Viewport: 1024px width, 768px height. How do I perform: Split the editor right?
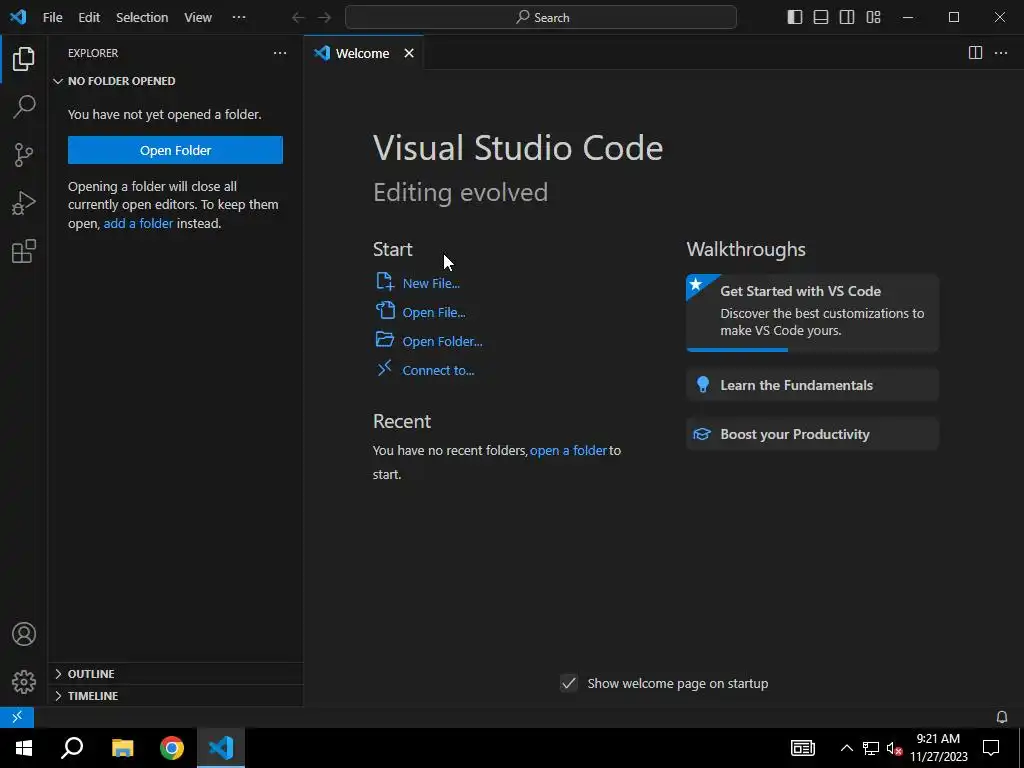pos(975,53)
